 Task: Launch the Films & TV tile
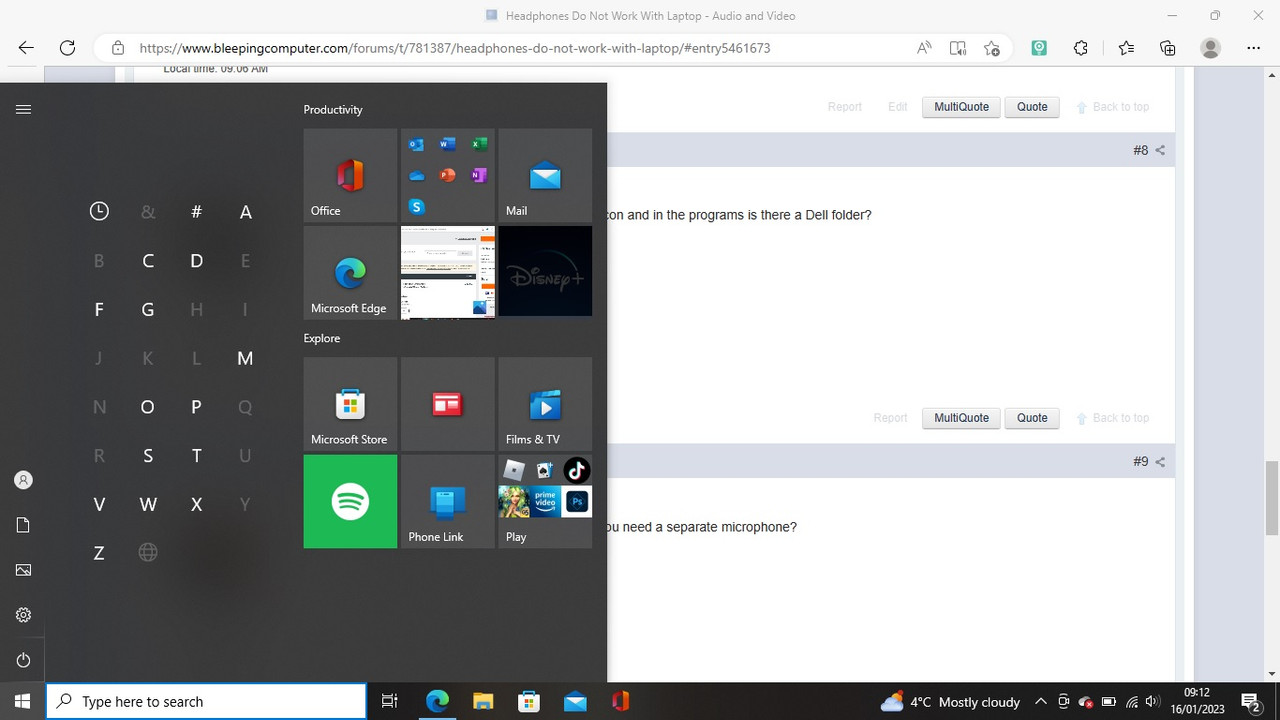(545, 404)
